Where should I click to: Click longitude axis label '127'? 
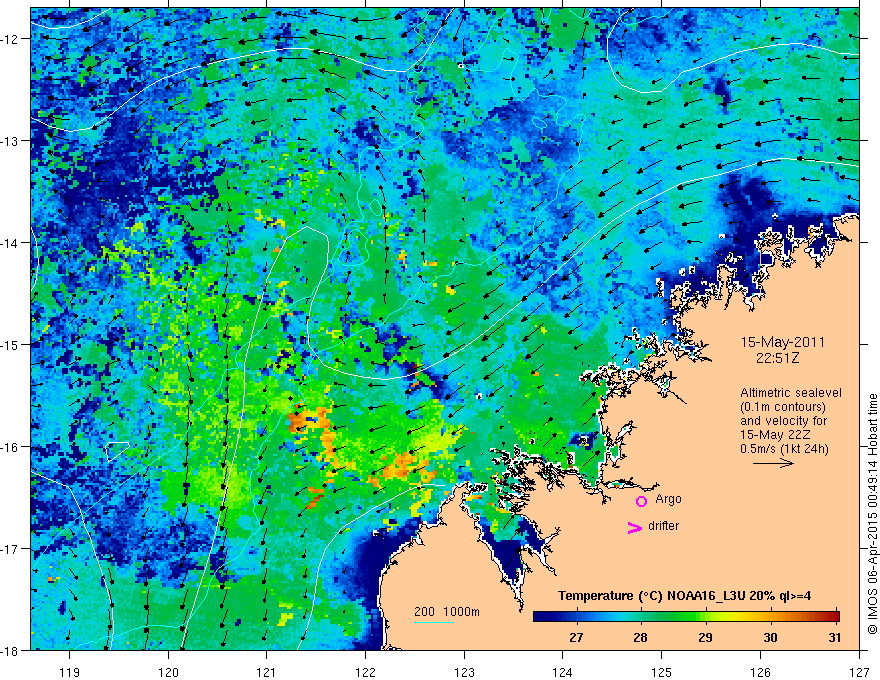point(859,672)
